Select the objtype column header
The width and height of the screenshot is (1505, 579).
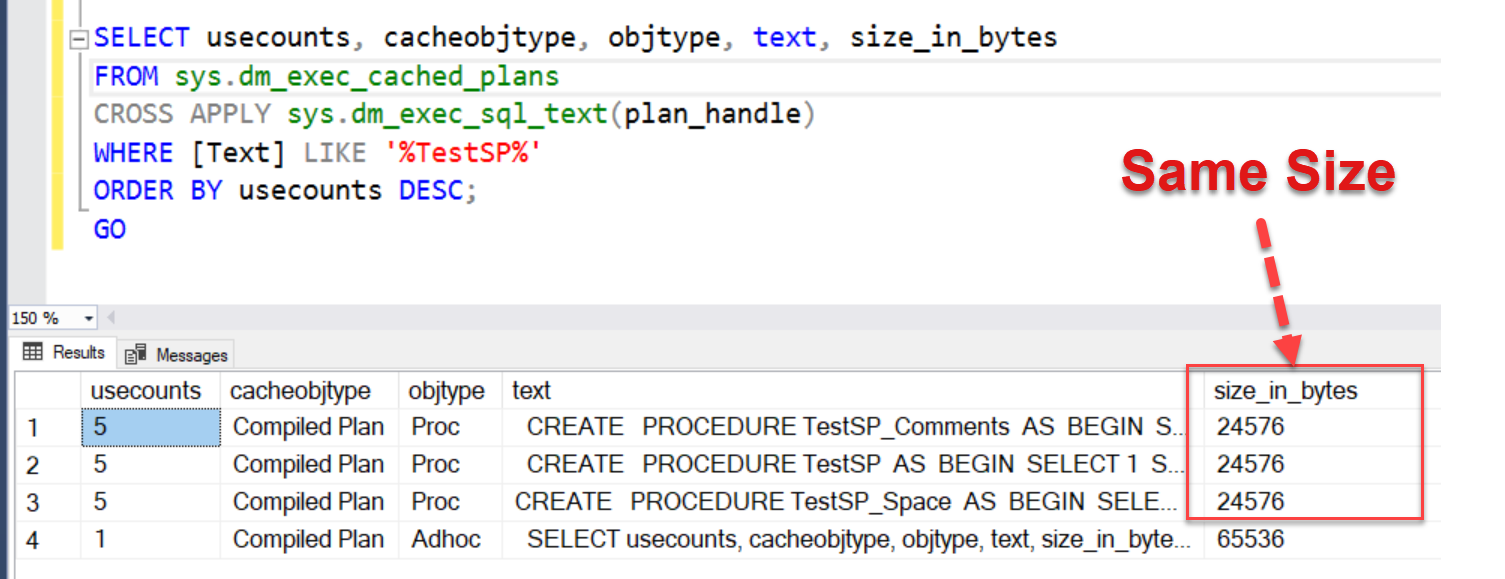pyautogui.click(x=449, y=391)
